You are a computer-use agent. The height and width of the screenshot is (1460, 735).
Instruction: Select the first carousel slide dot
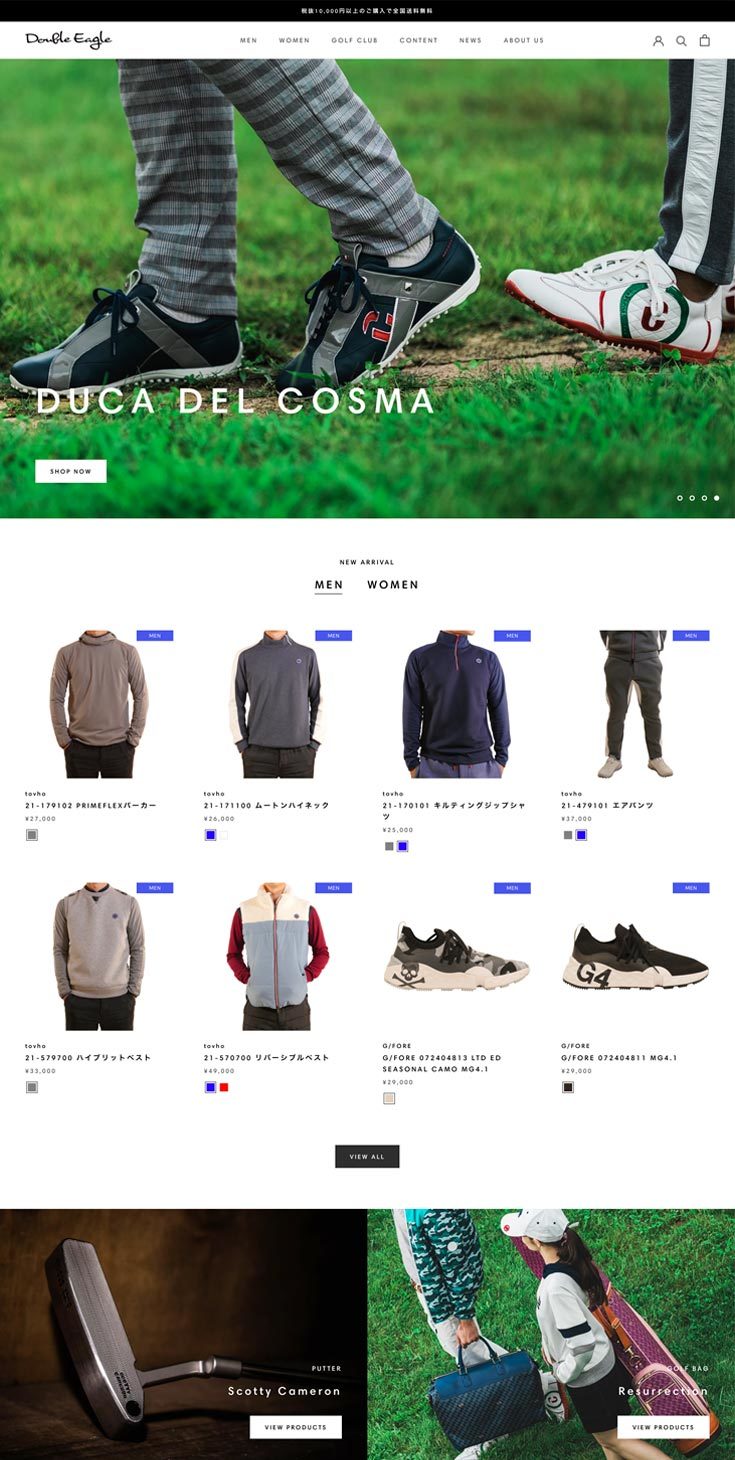680,498
